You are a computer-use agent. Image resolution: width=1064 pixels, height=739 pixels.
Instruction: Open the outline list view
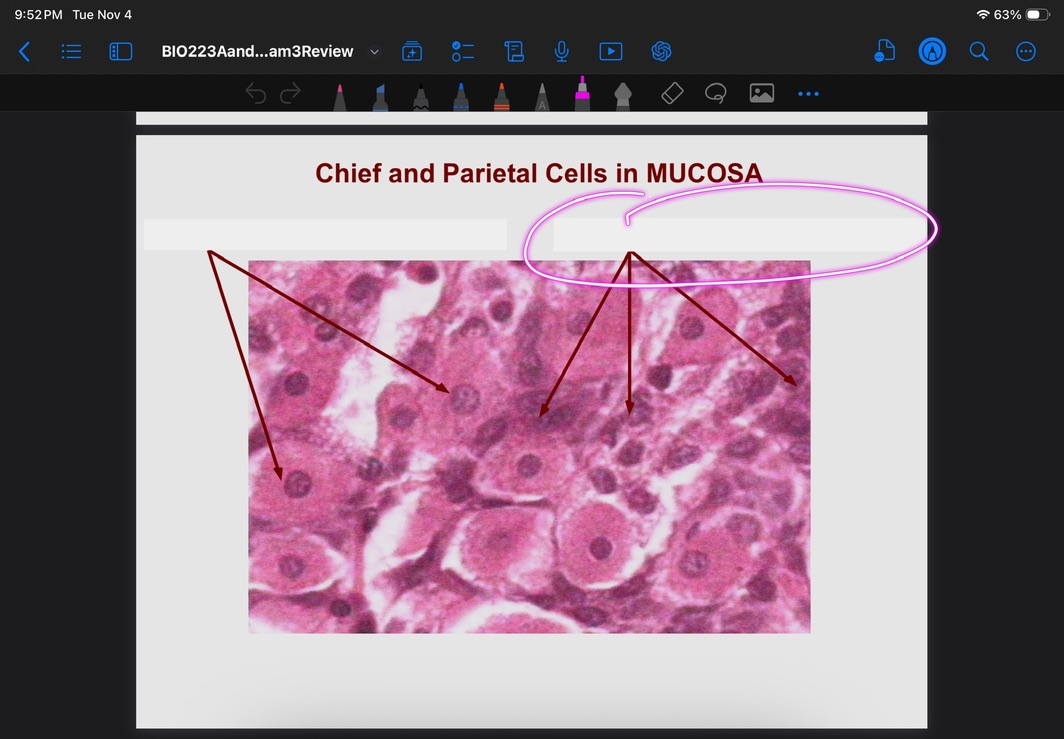click(71, 52)
